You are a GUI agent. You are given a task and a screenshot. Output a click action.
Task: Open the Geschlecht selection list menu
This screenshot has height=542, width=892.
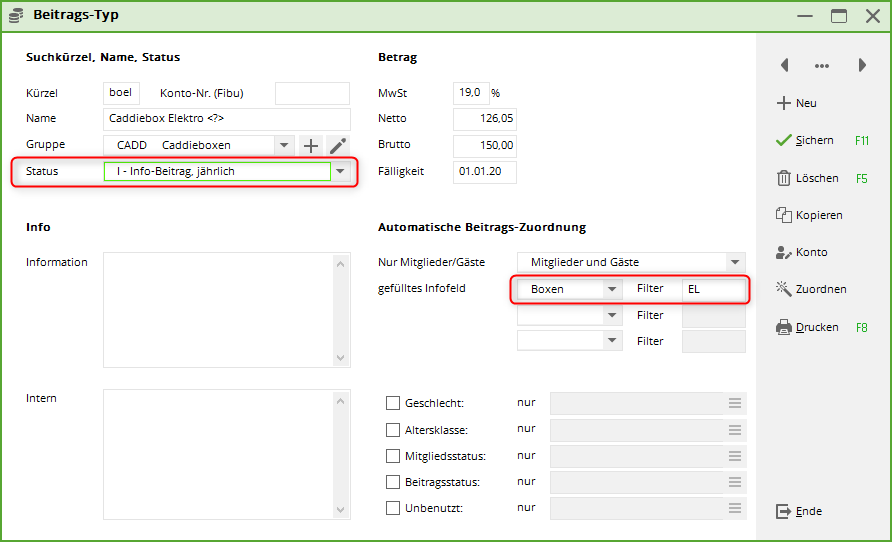pyautogui.click(x=735, y=403)
